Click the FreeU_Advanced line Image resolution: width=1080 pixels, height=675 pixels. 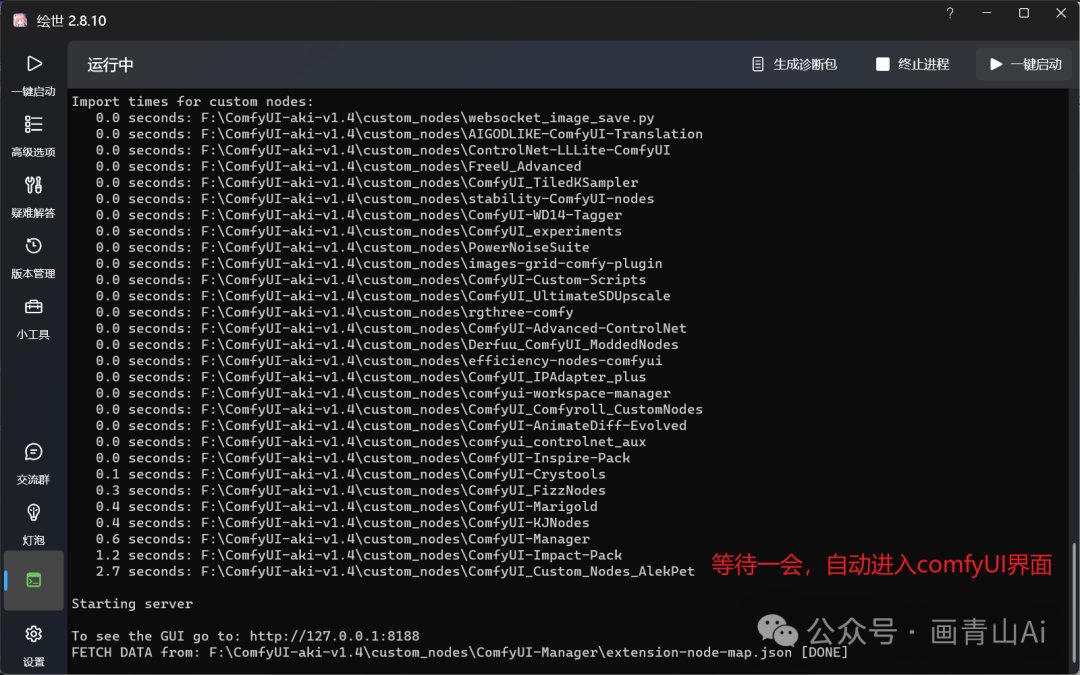coord(338,166)
